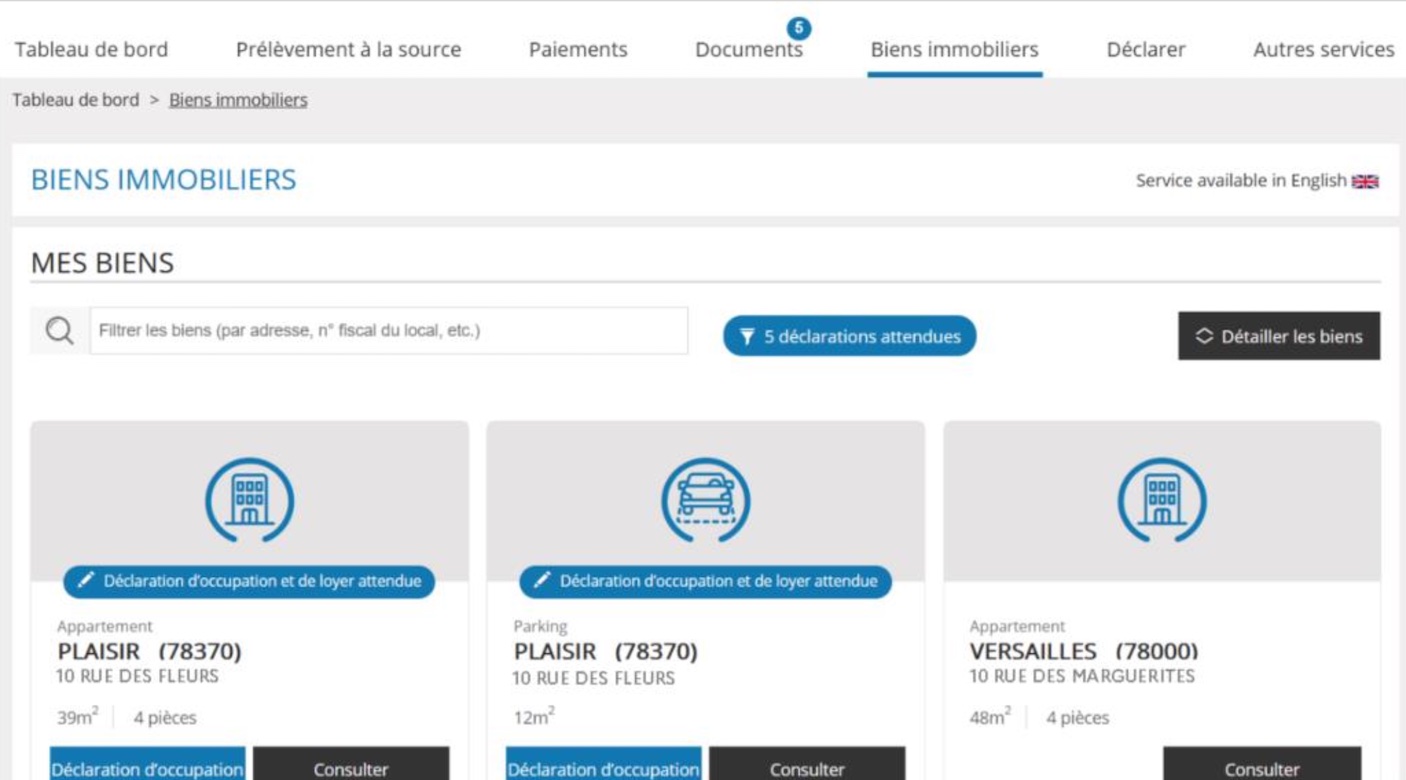1406x780 pixels.
Task: Click the UK flag icon for English
Action: (1365, 181)
